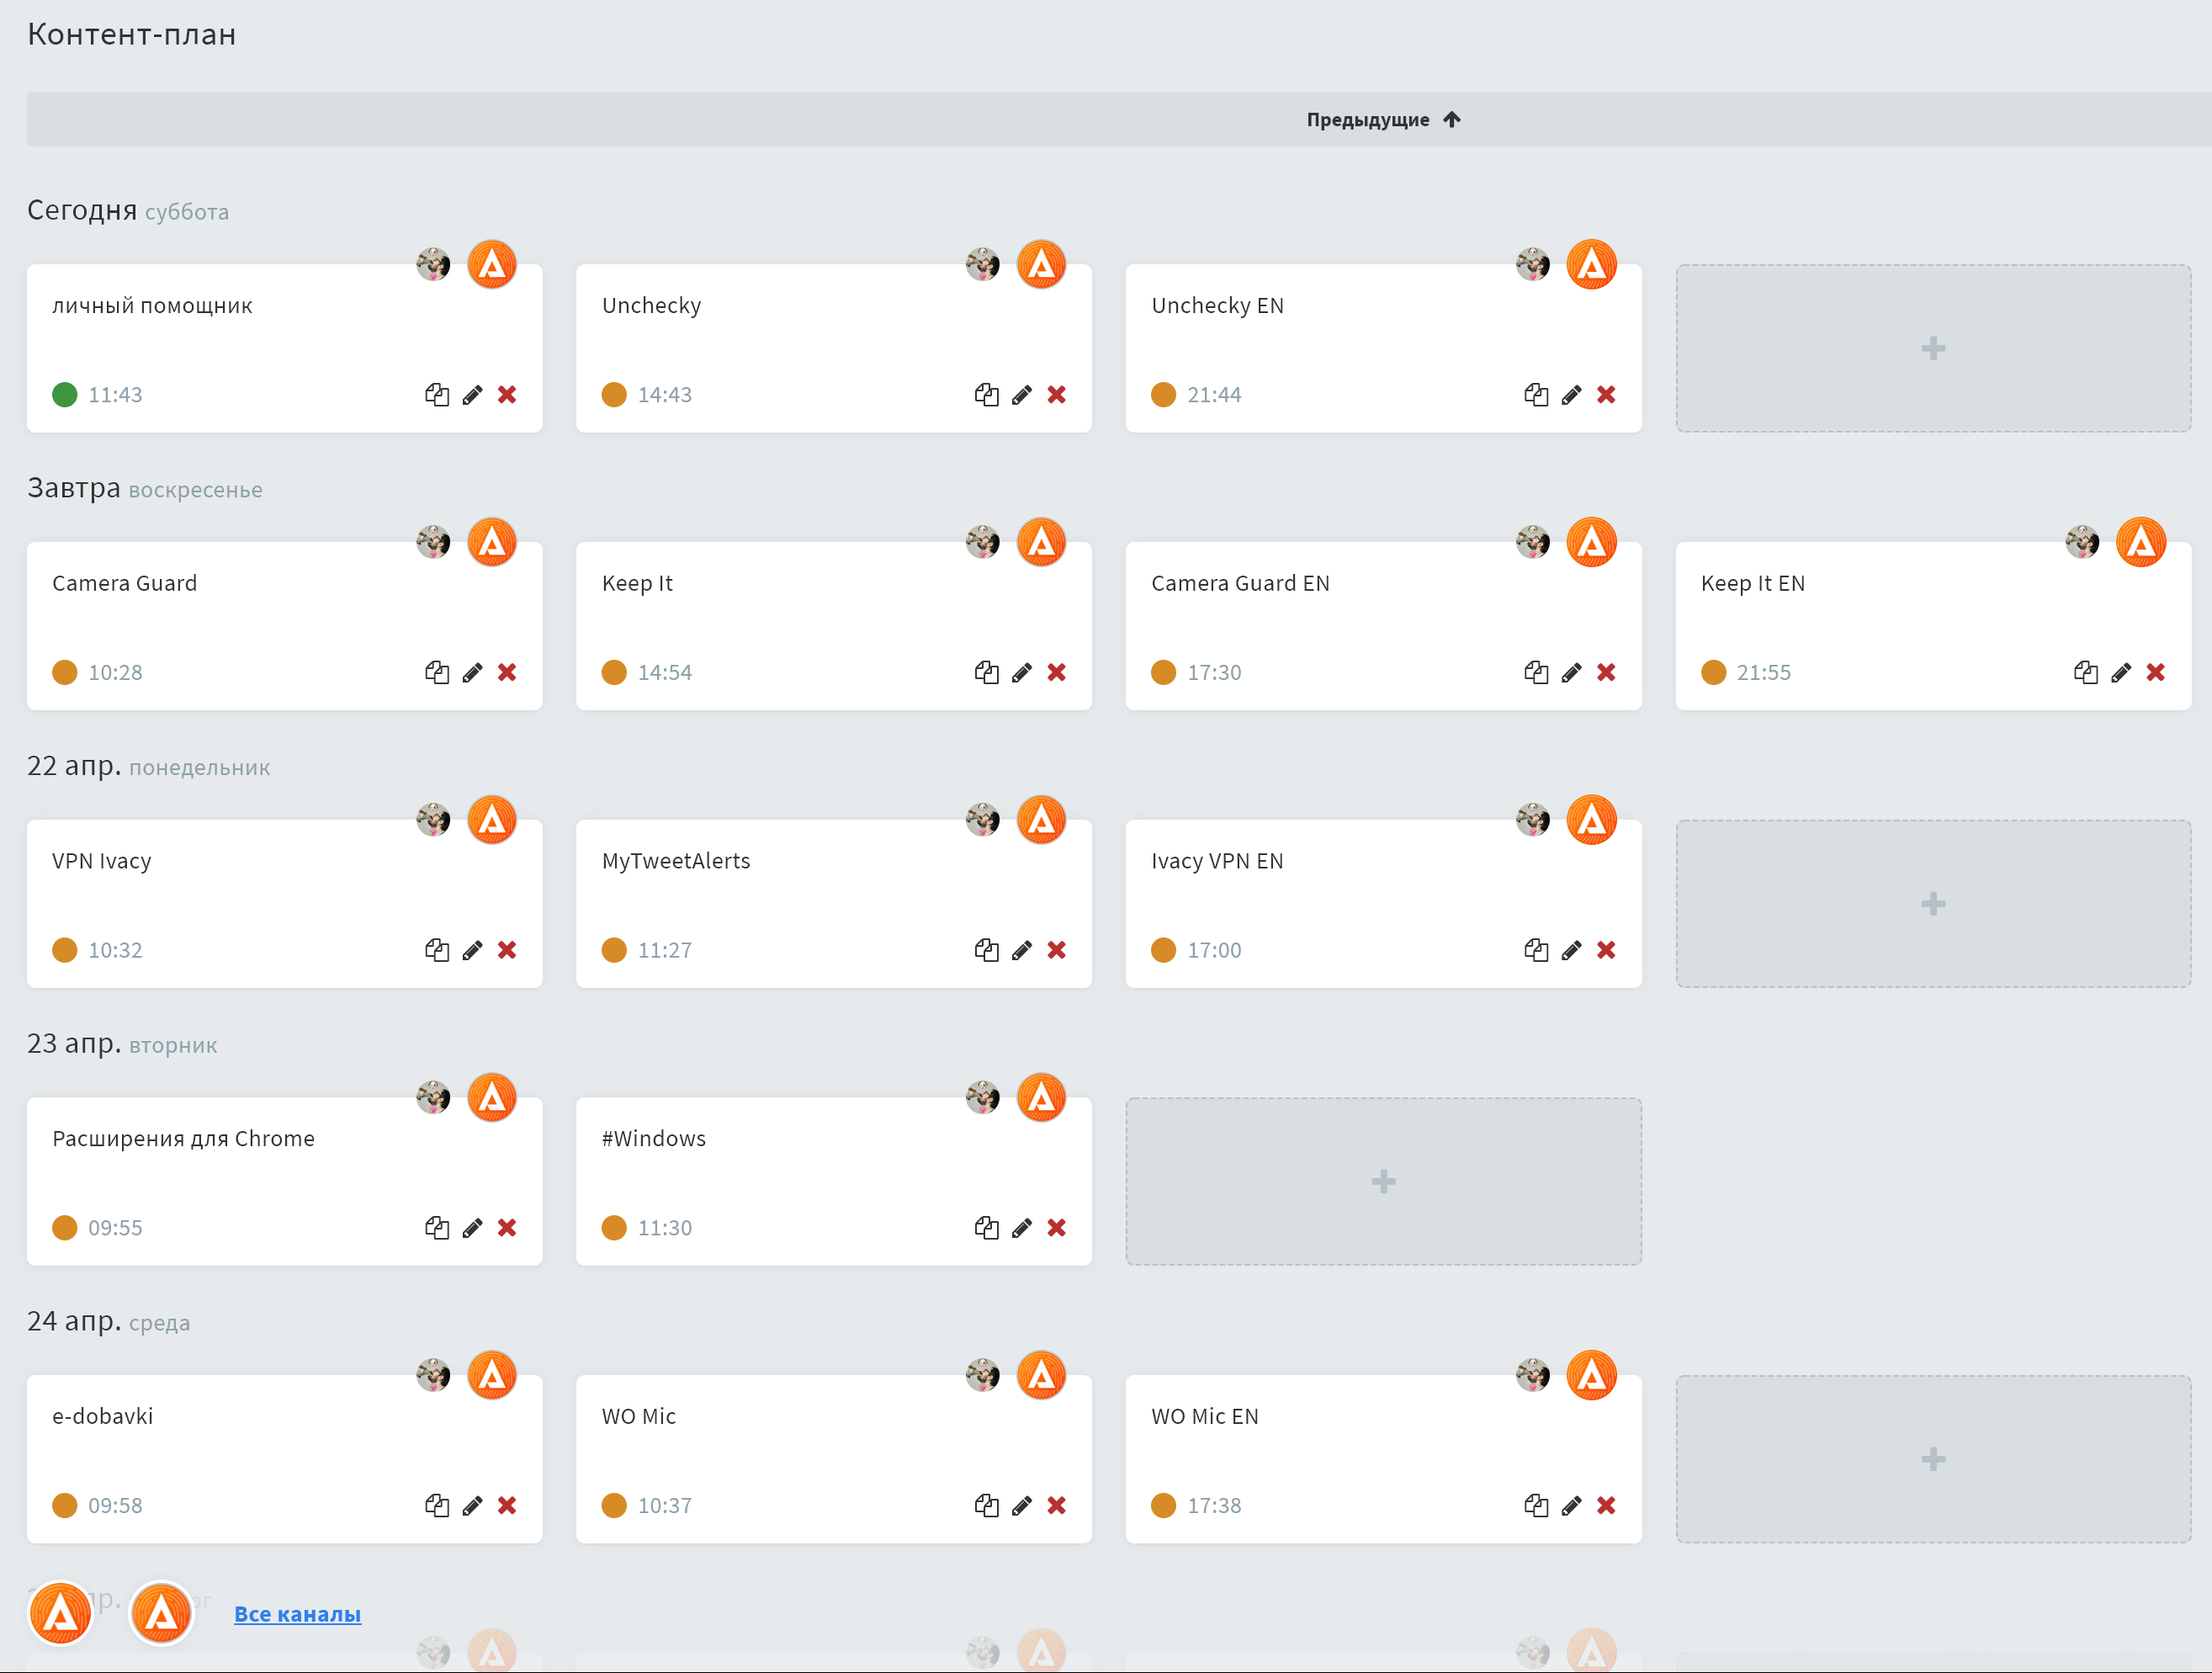Edit the Unchecky post with pencil icon
Viewport: 2212px width, 1673px height.
coord(1021,395)
